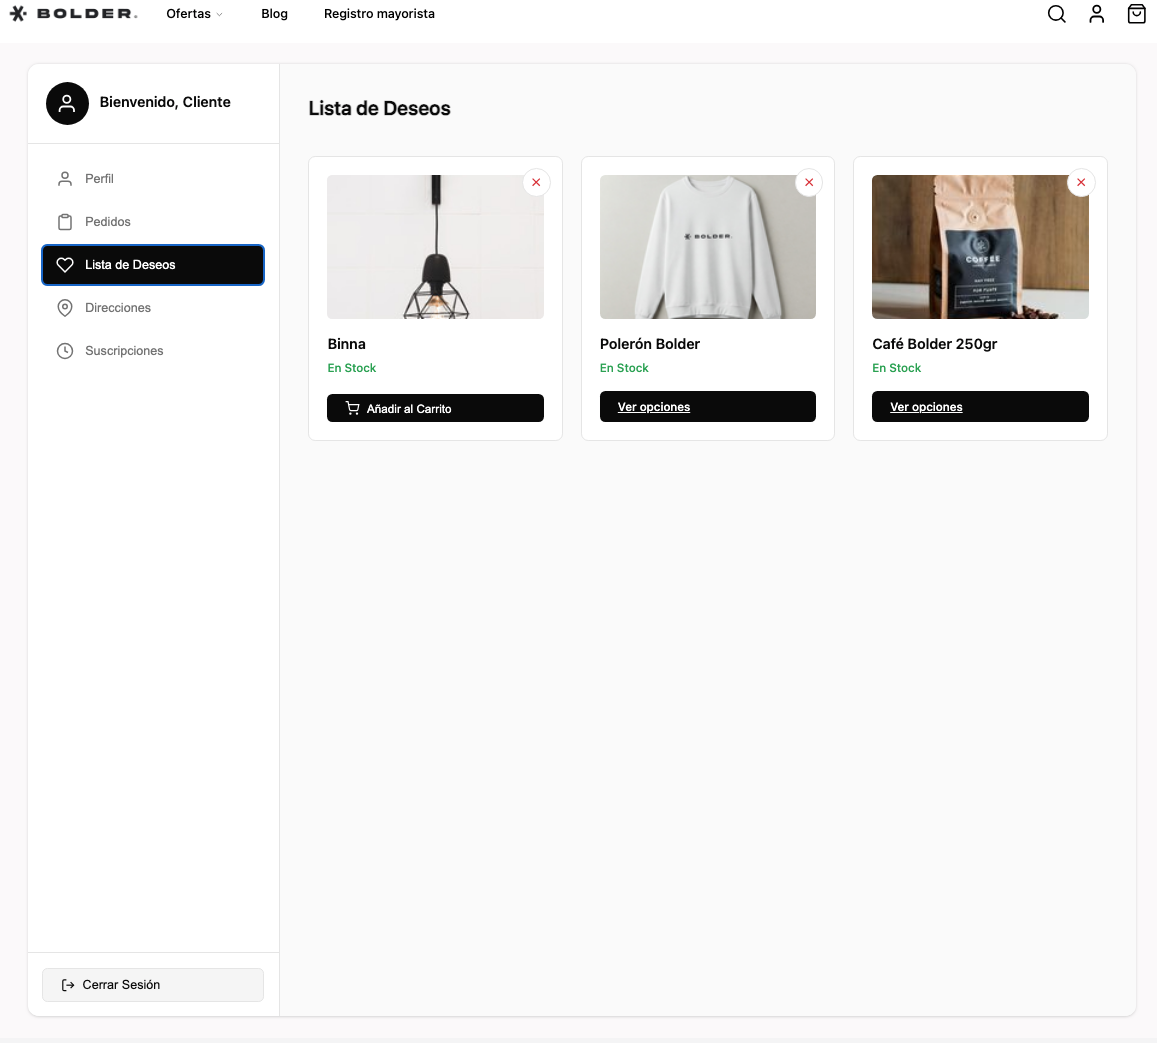Viewport: 1157px width, 1043px height.
Task: Open the shopping bag cart icon
Action: coord(1136,14)
